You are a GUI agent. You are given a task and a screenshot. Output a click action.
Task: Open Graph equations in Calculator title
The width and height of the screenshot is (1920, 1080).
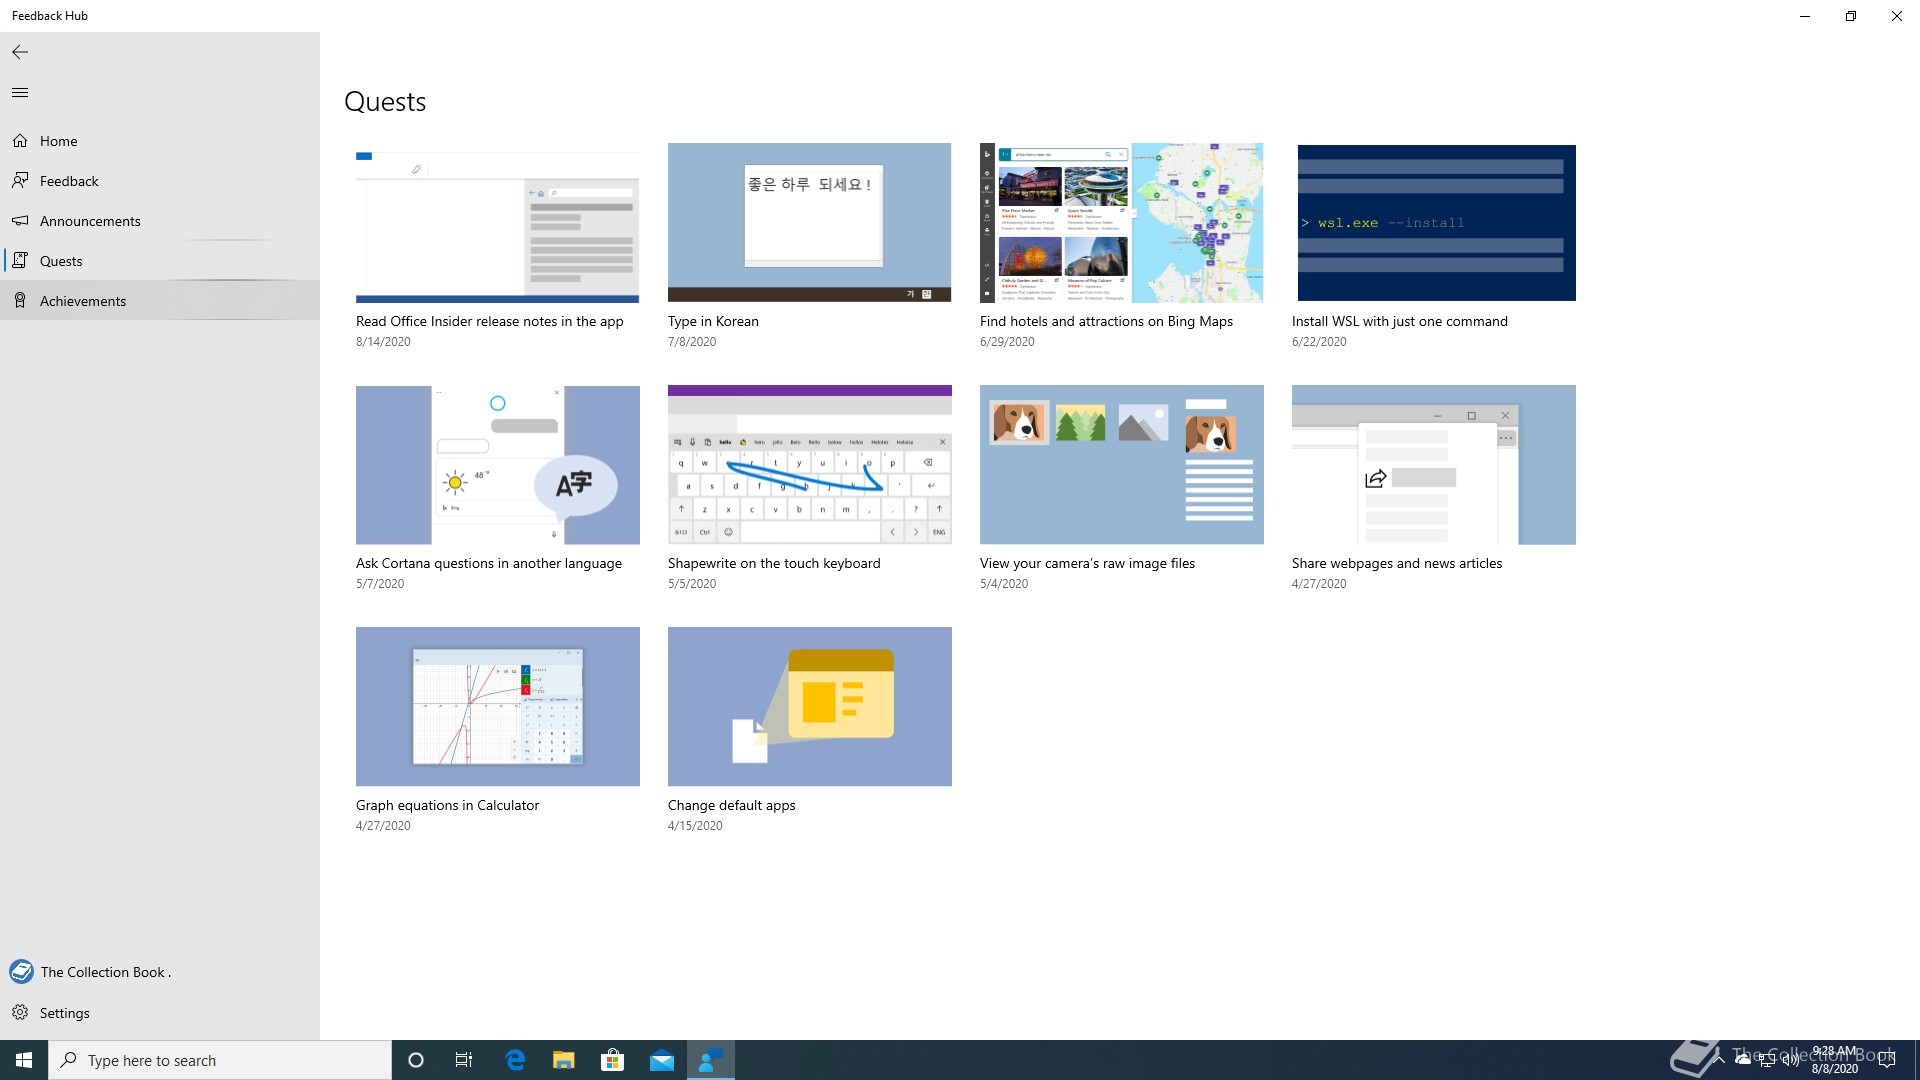pos(447,805)
